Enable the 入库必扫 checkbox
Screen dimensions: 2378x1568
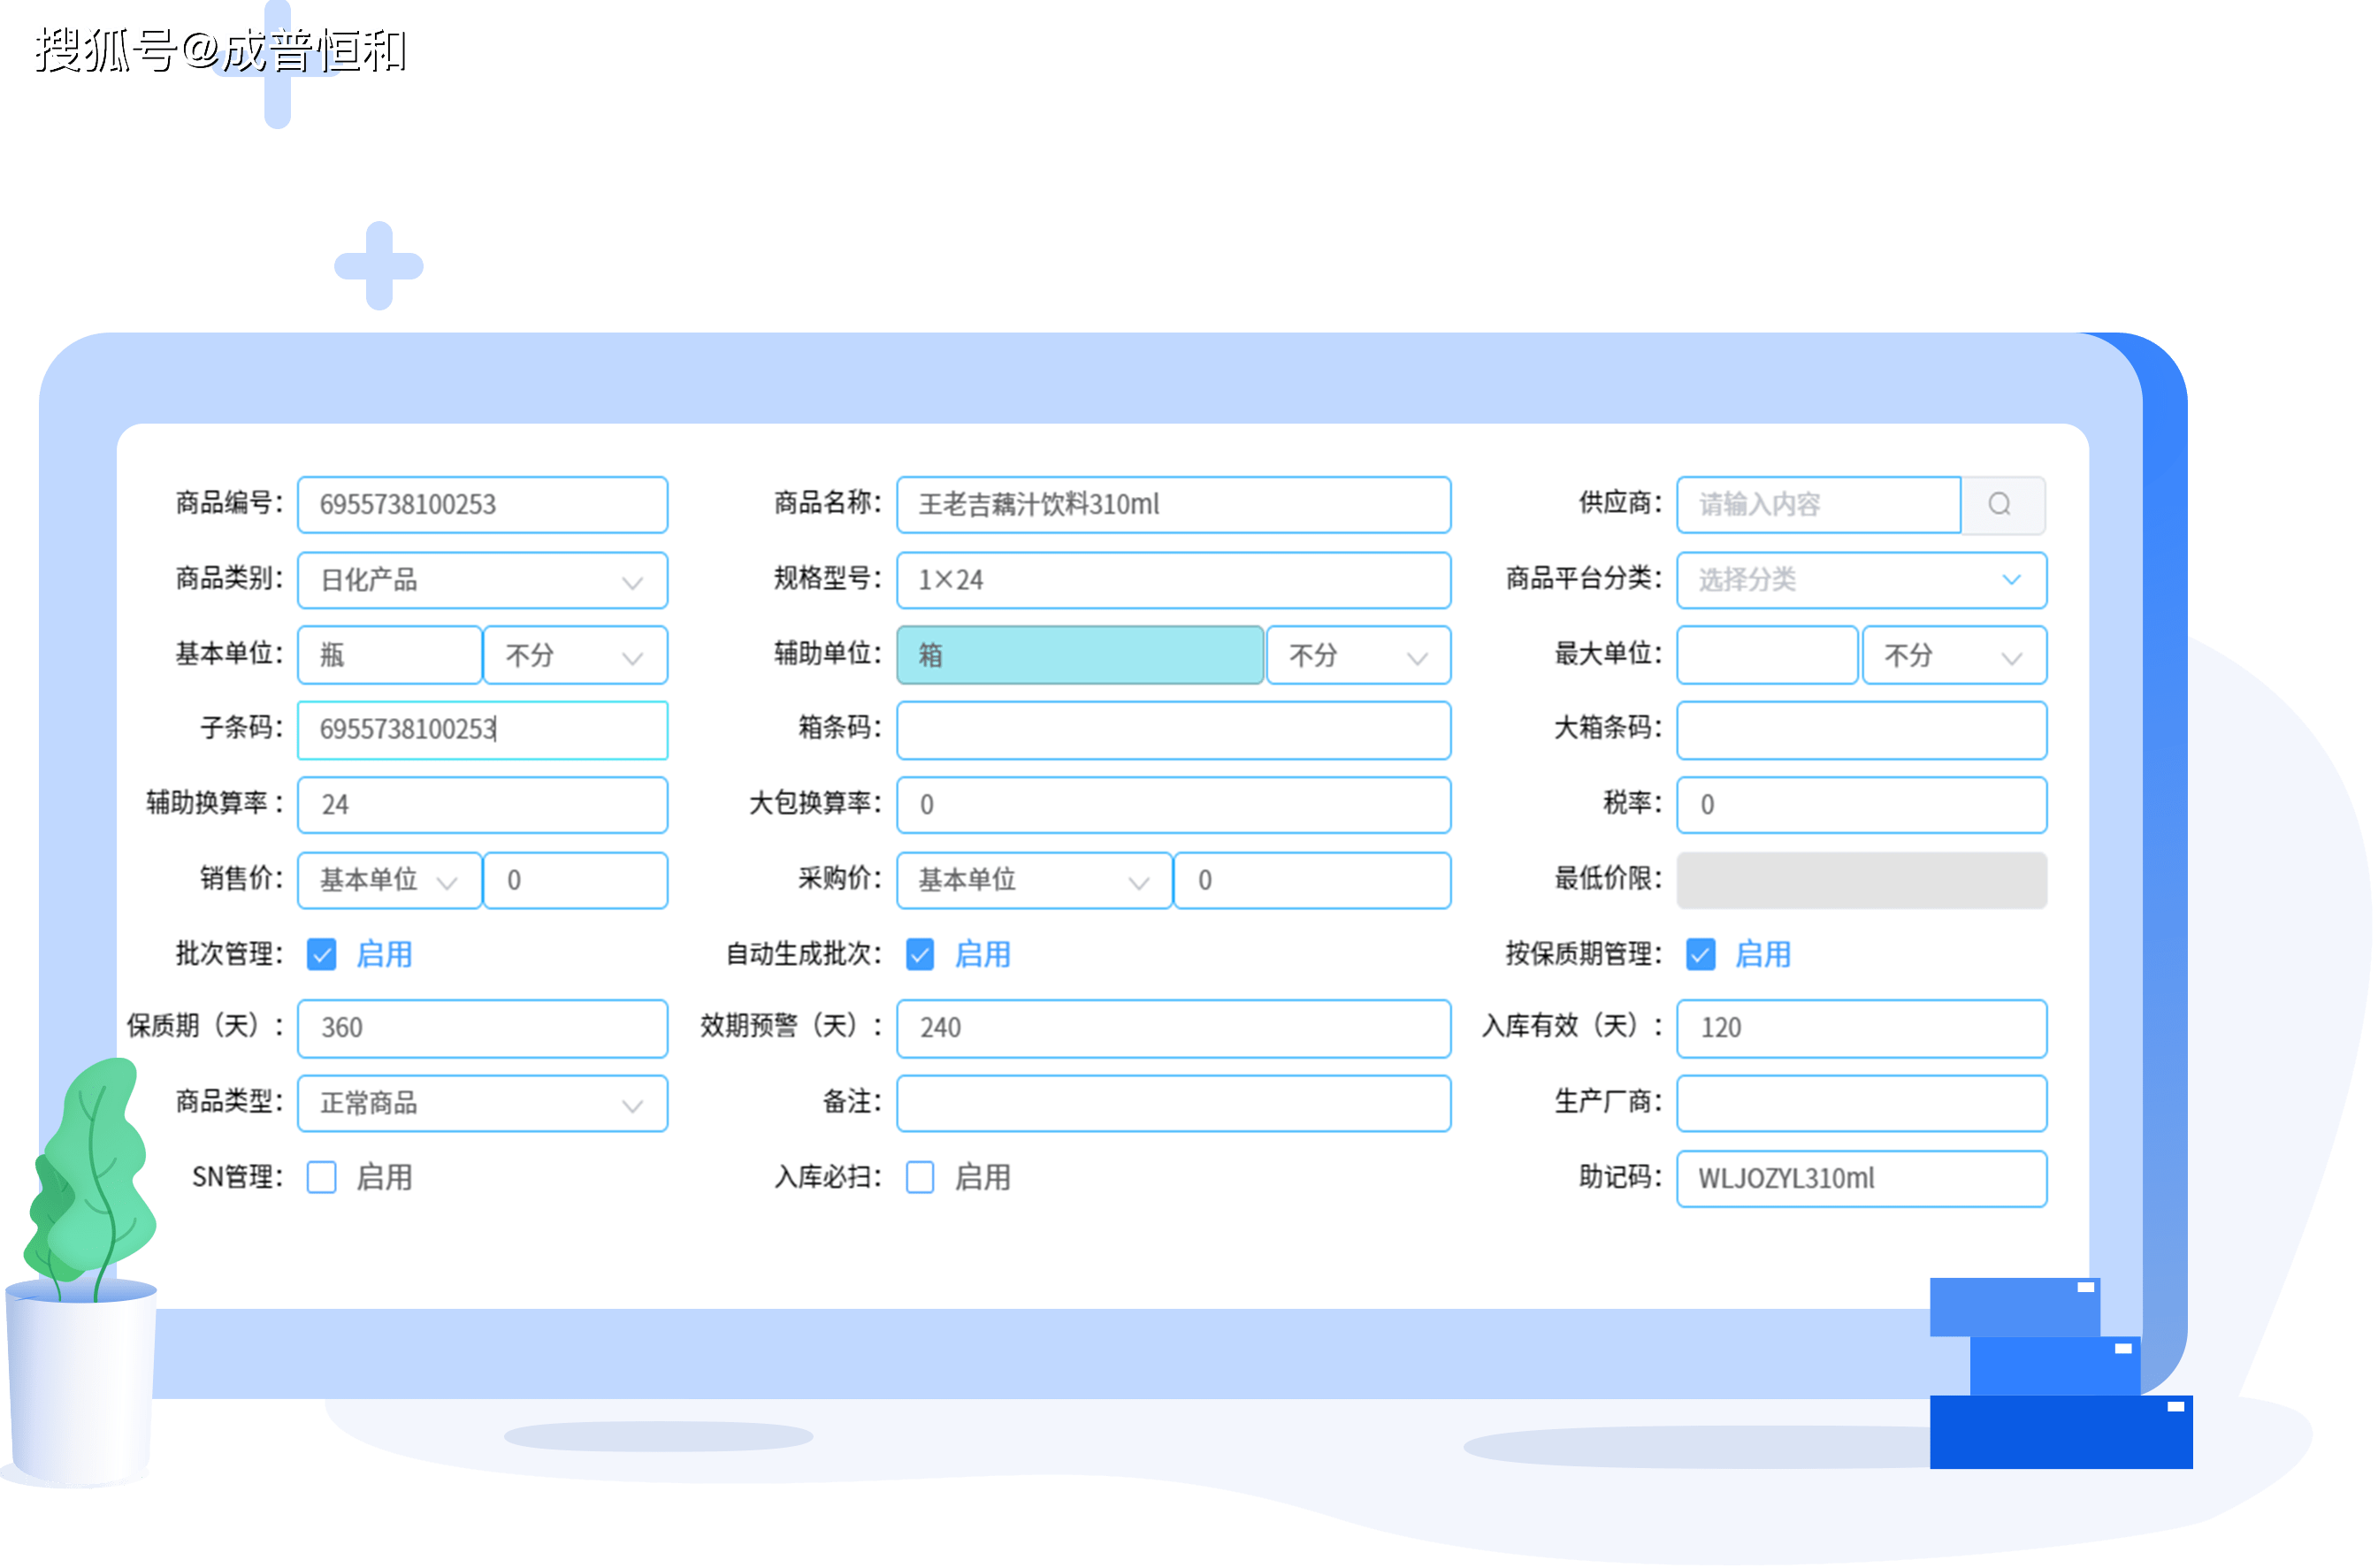(919, 1179)
